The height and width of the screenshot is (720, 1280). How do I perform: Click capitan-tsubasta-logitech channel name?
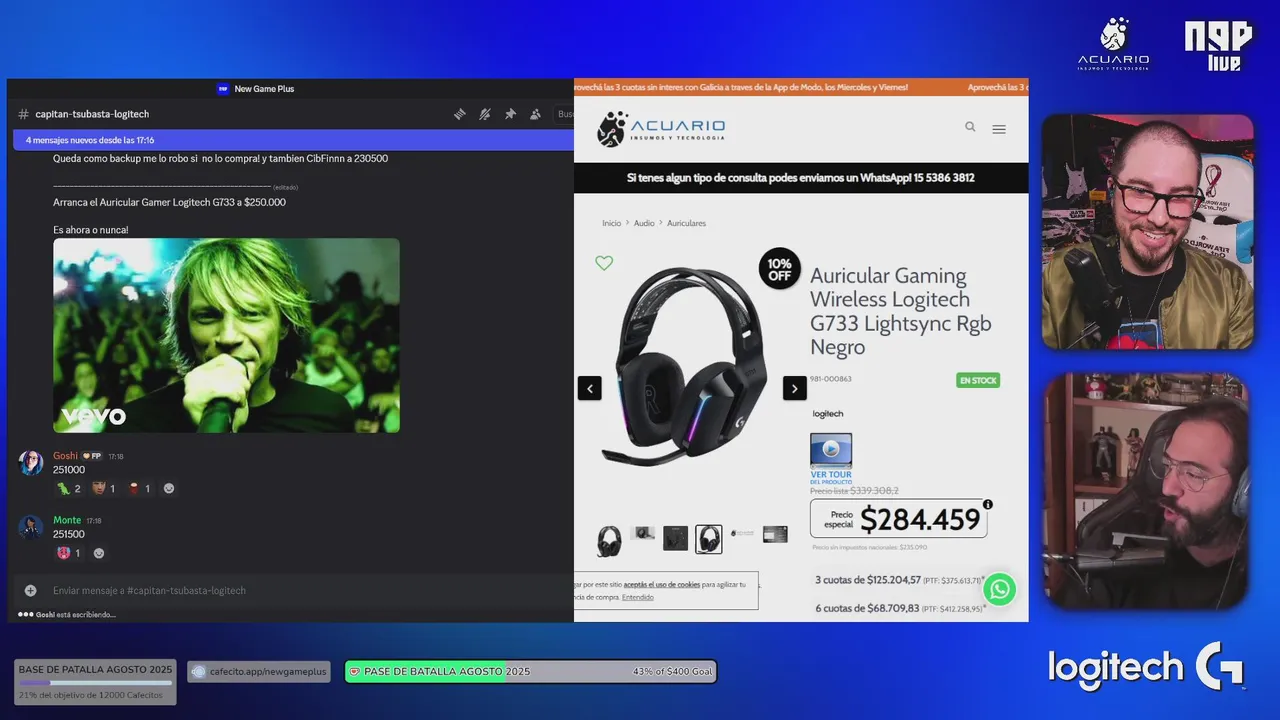pyautogui.click(x=92, y=114)
